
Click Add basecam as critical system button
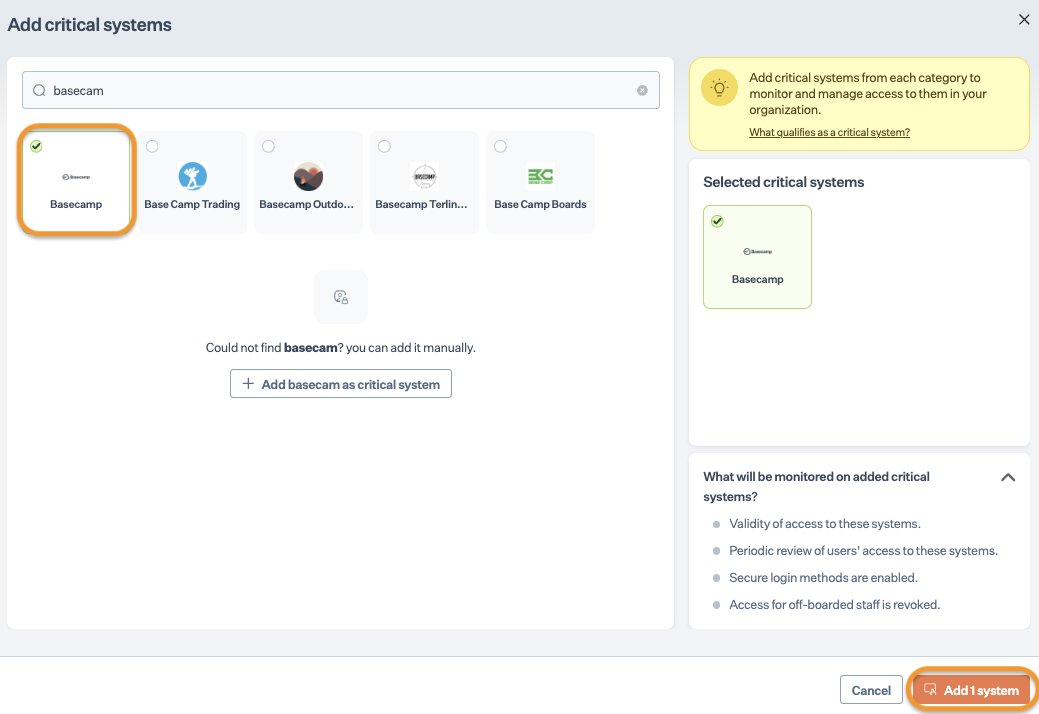341,383
